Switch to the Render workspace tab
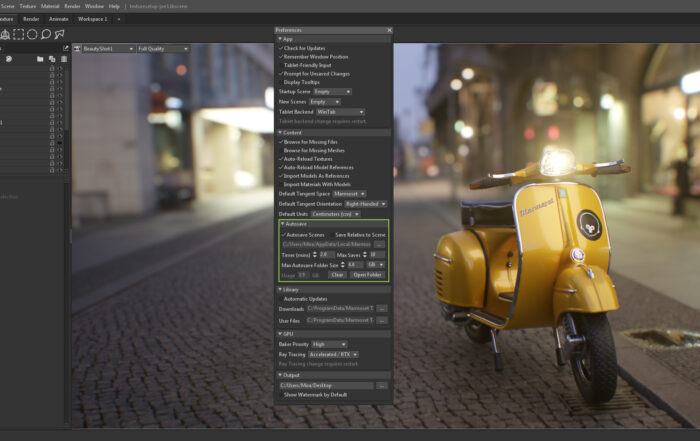 point(31,19)
